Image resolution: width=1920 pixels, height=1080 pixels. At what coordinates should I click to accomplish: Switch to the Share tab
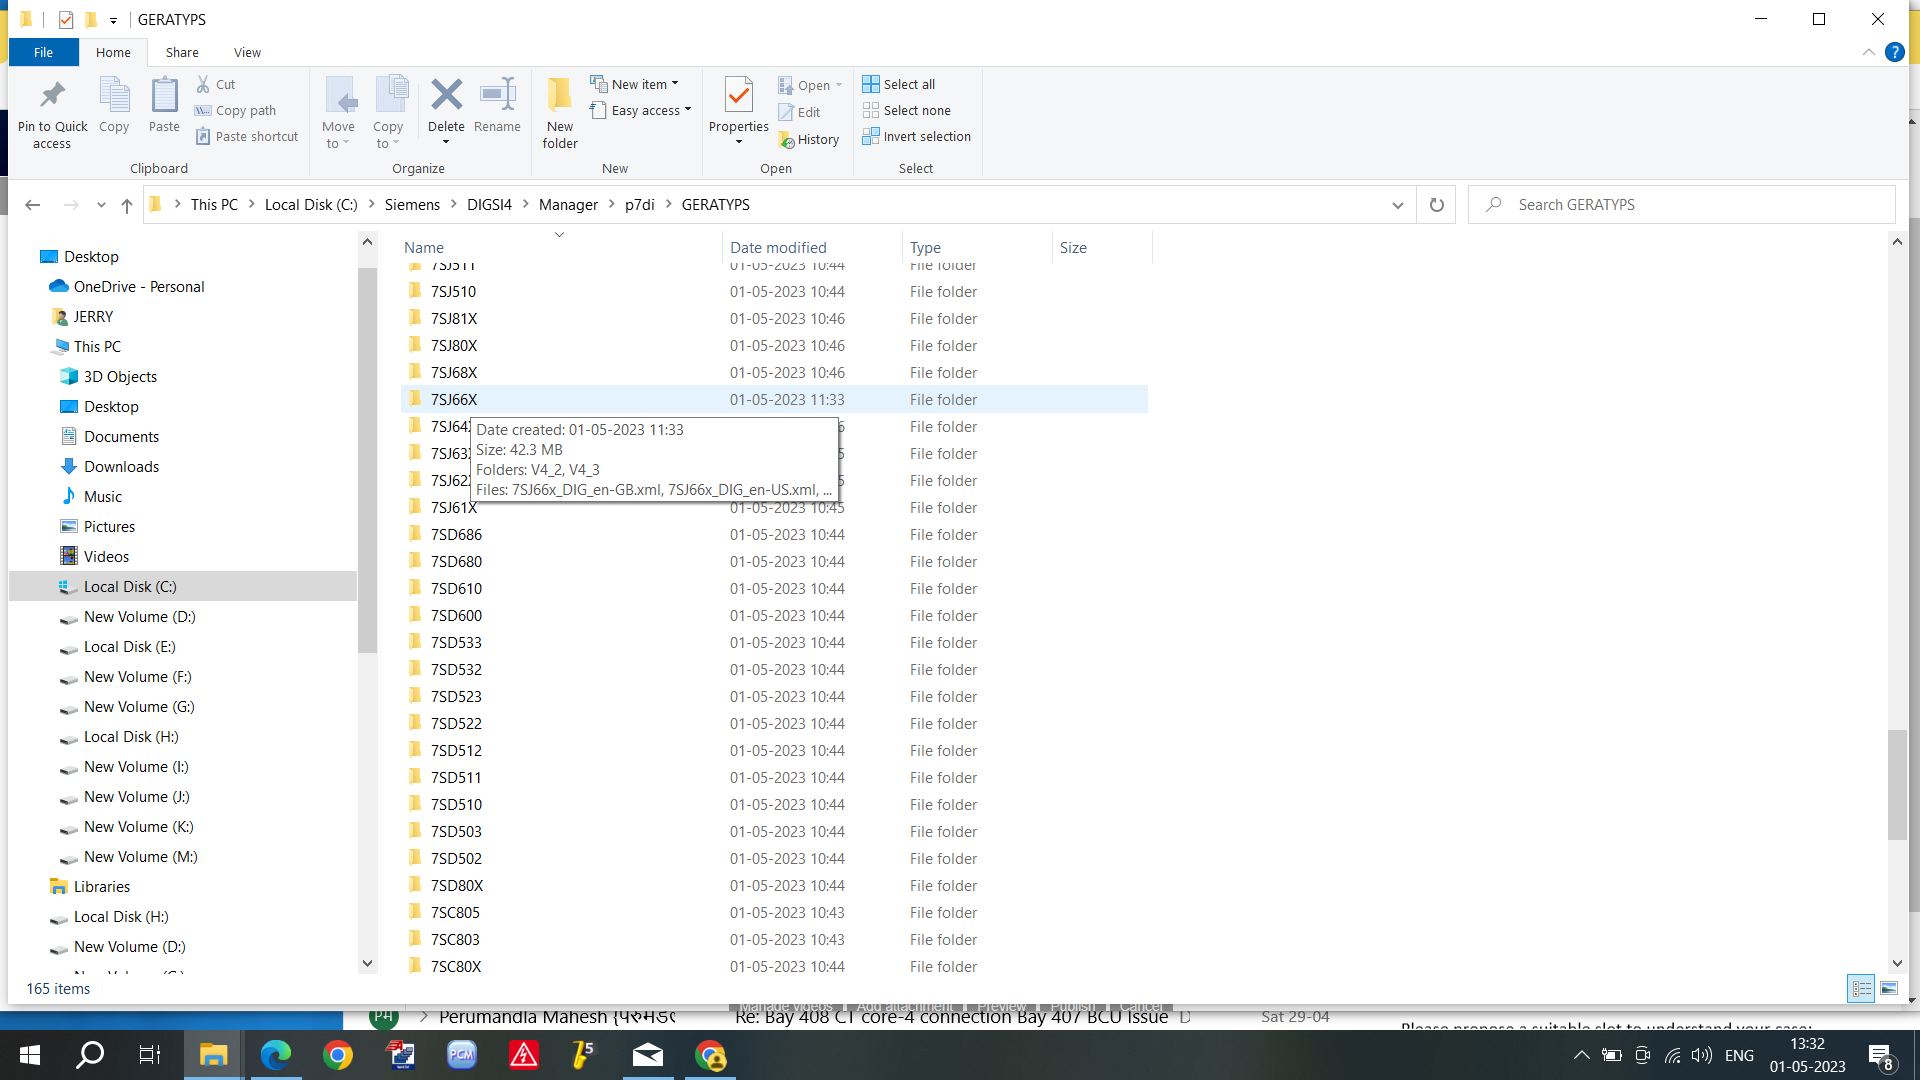point(182,53)
